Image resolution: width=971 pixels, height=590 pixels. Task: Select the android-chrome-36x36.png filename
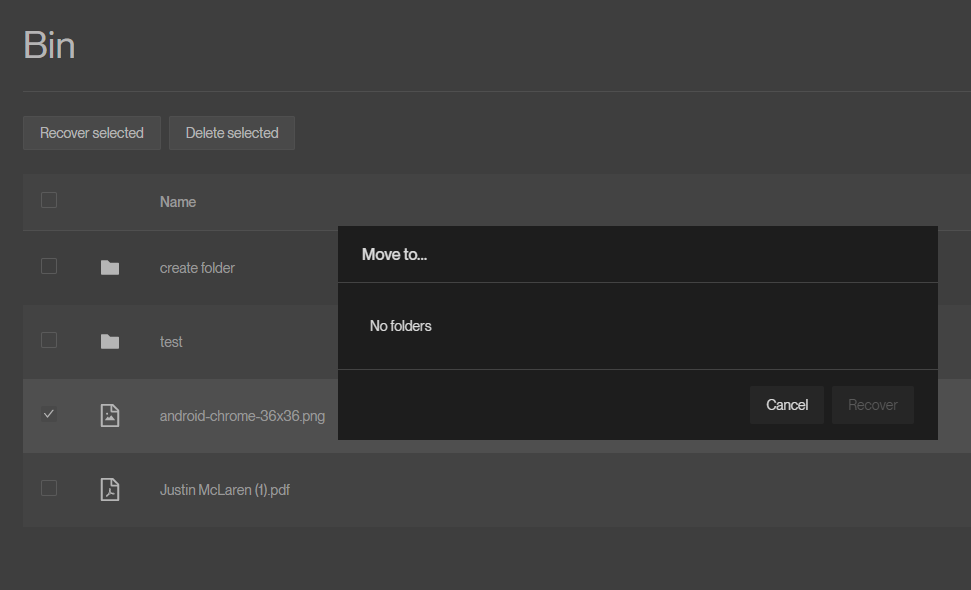[x=242, y=415]
